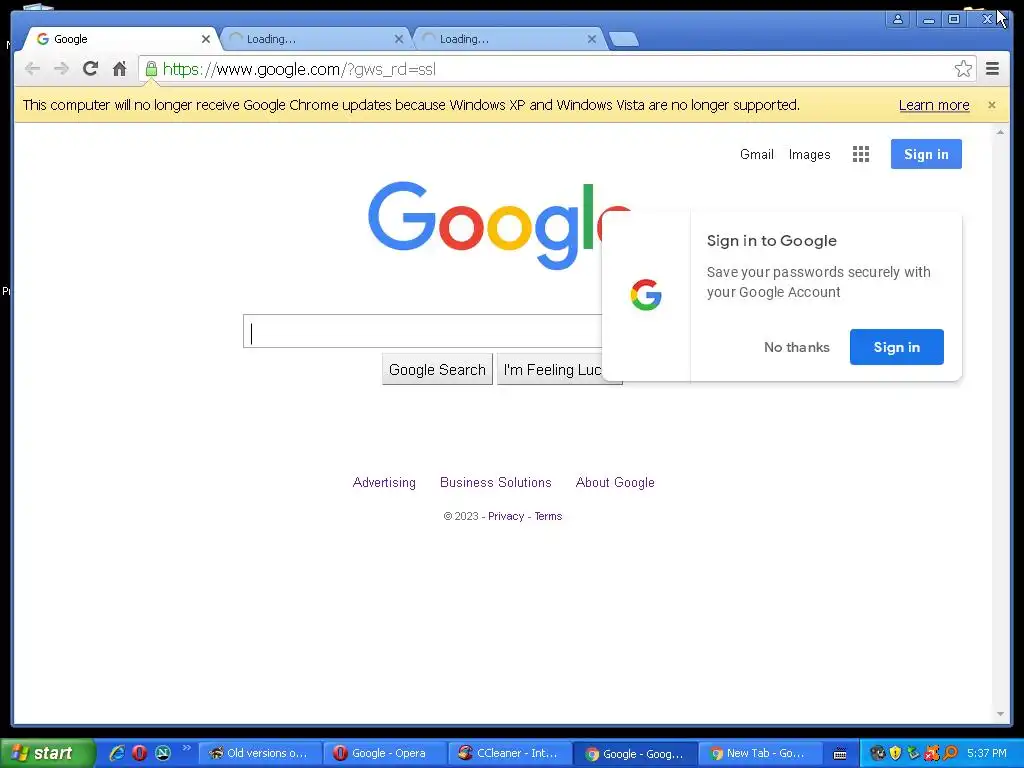This screenshot has height=768, width=1024.
Task: Expand quick launch overflow chevron
Action: point(186,748)
